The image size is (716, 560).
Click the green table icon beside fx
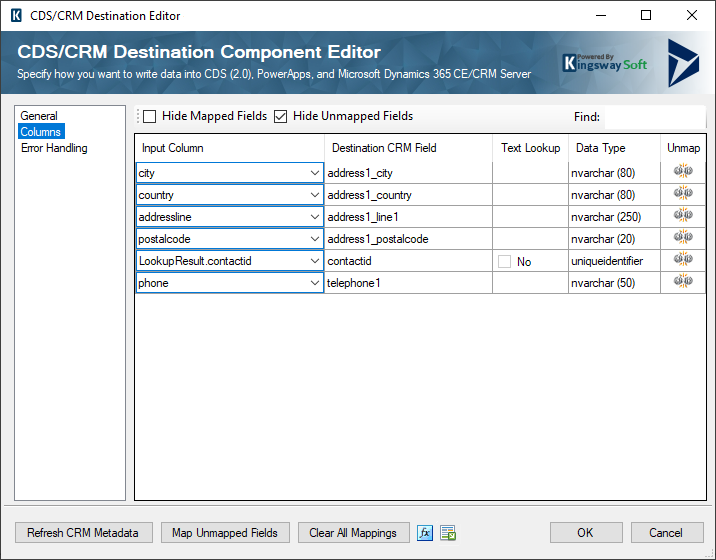(x=448, y=533)
